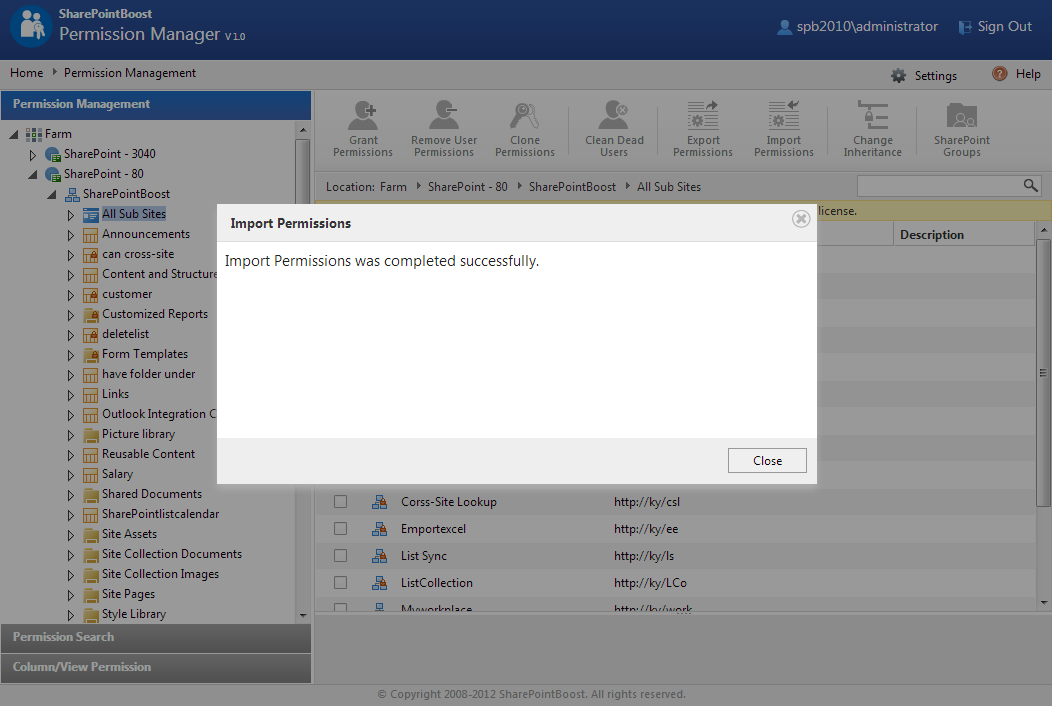Viewport: 1052px width, 706px height.
Task: Check the Corss-Site Lookup row checkbox
Action: 341,501
